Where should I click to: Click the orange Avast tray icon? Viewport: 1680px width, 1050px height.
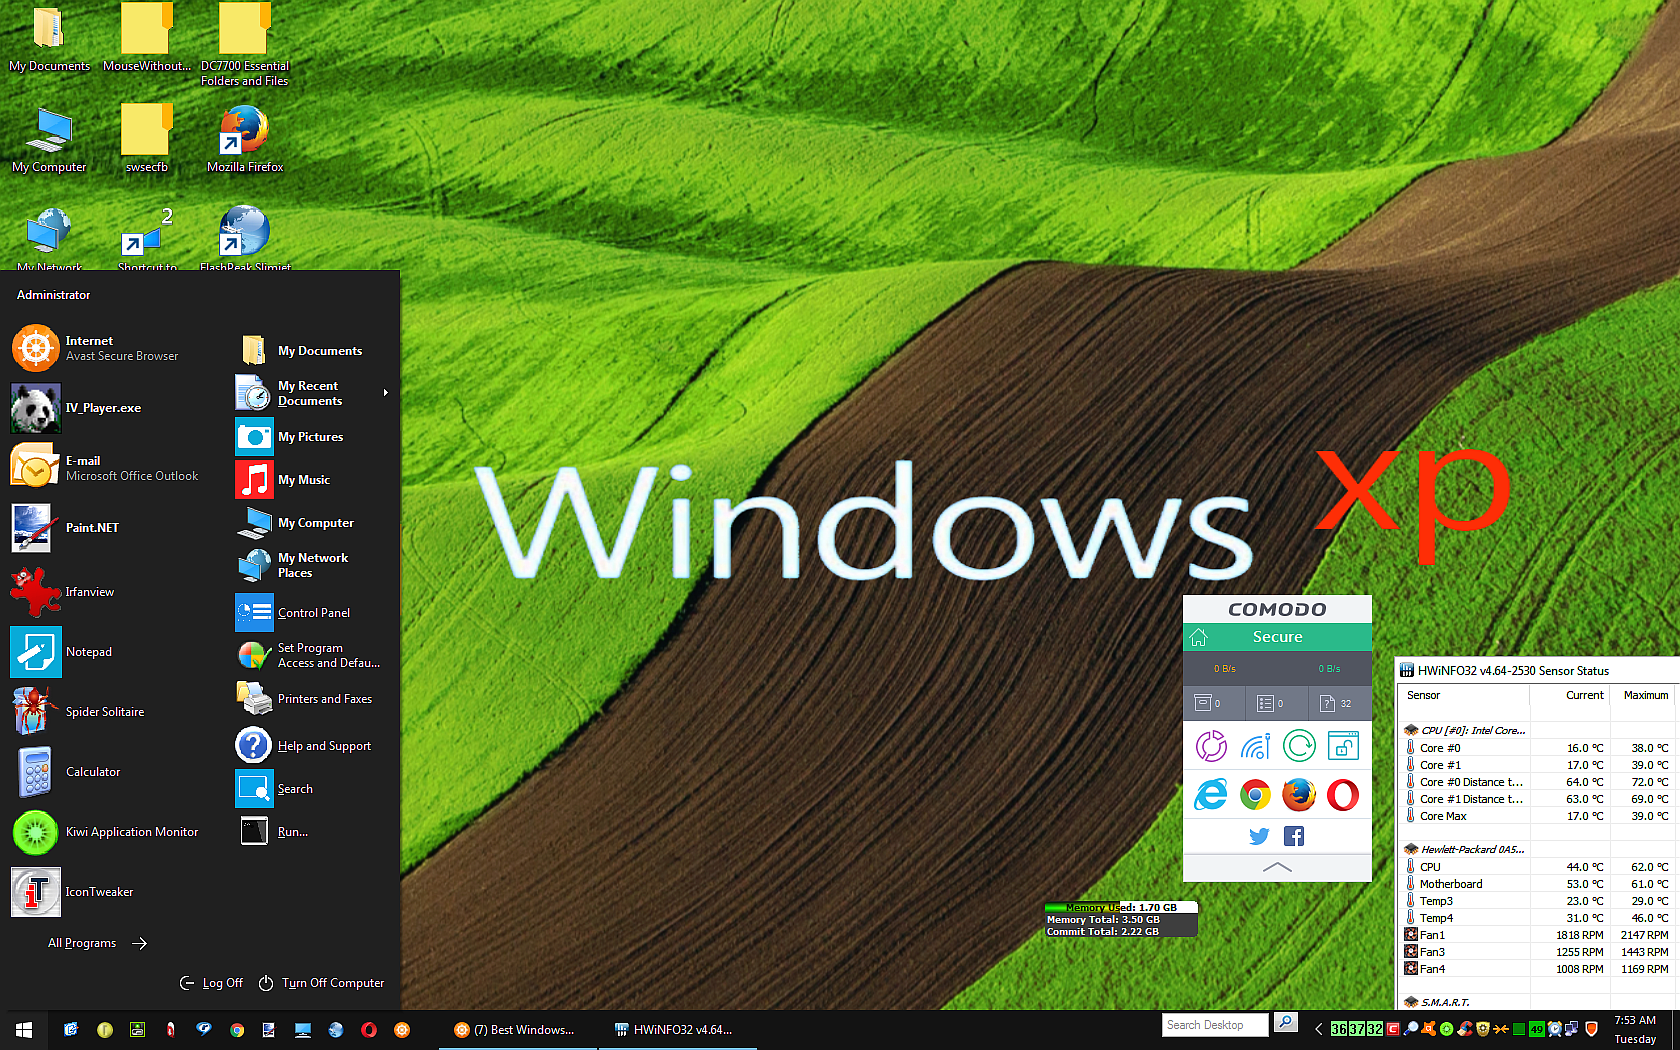(x=1429, y=1029)
